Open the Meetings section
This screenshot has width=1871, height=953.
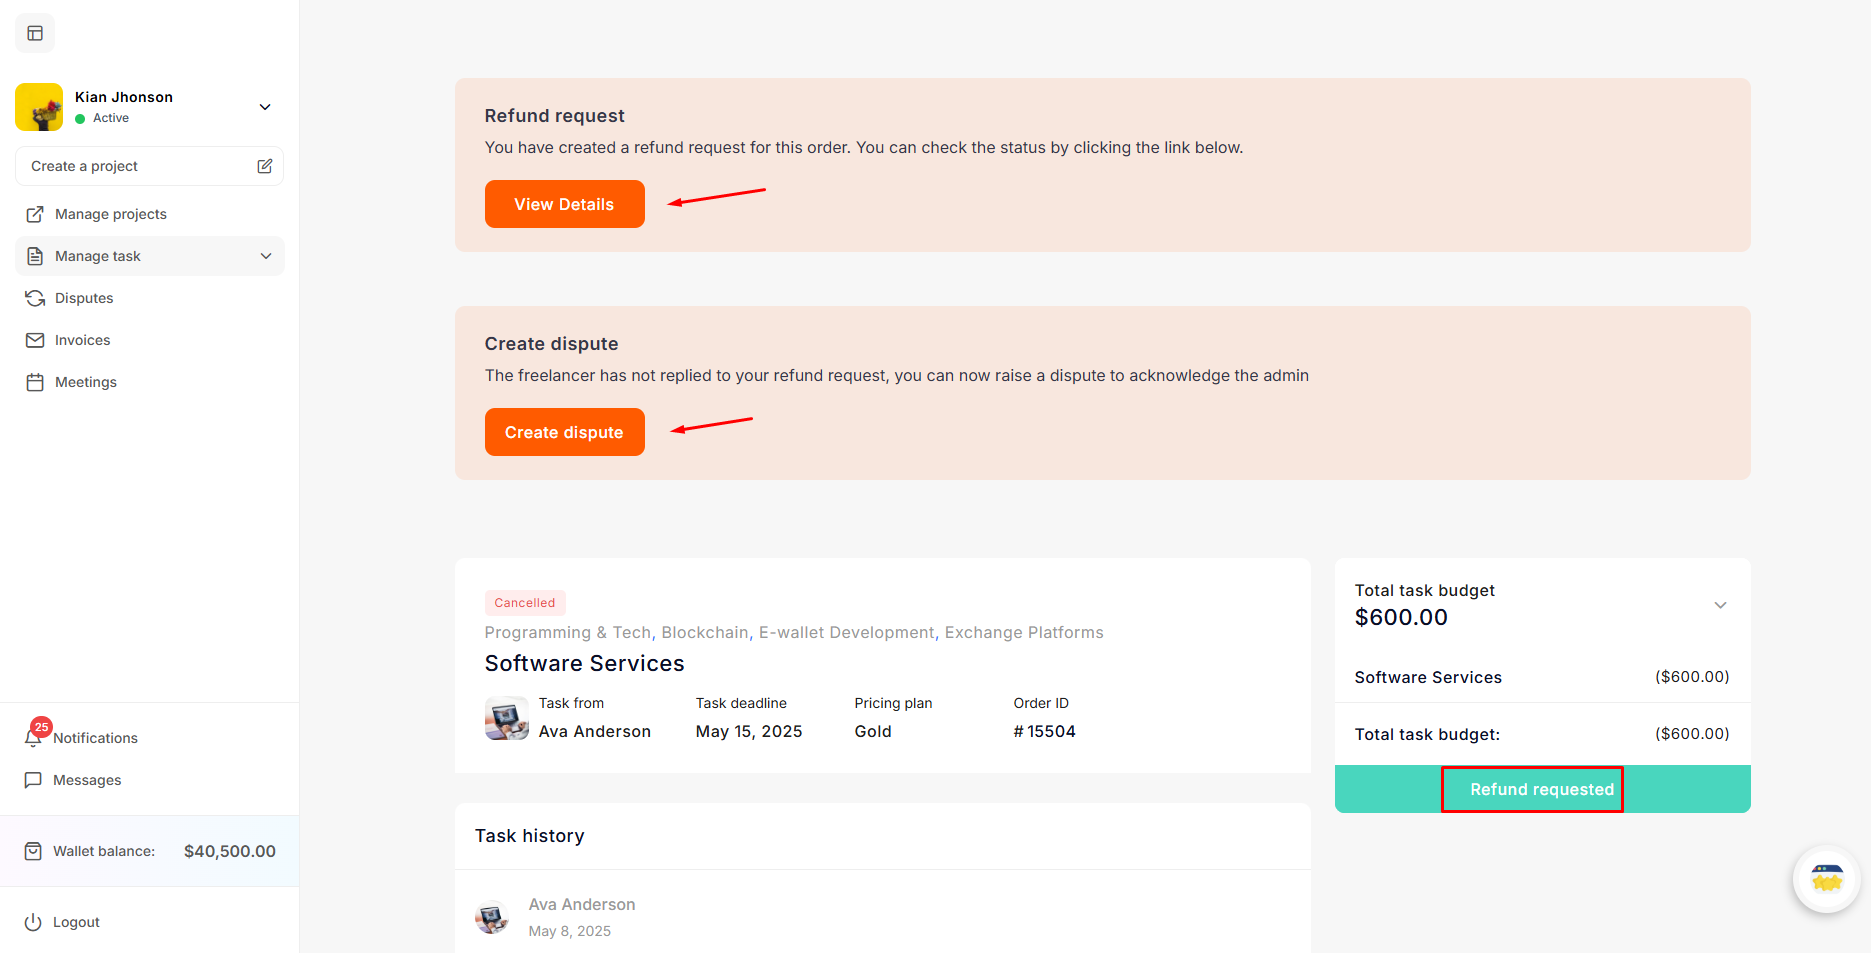tap(85, 382)
